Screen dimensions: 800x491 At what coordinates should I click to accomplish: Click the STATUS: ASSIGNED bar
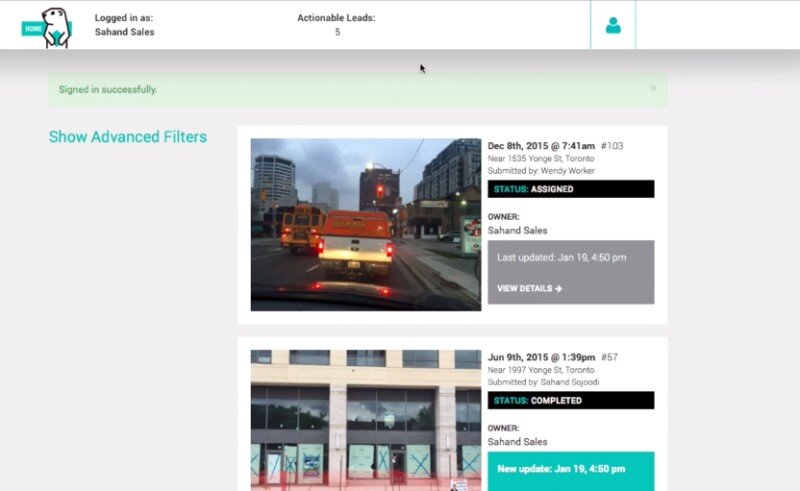pyautogui.click(x=570, y=189)
